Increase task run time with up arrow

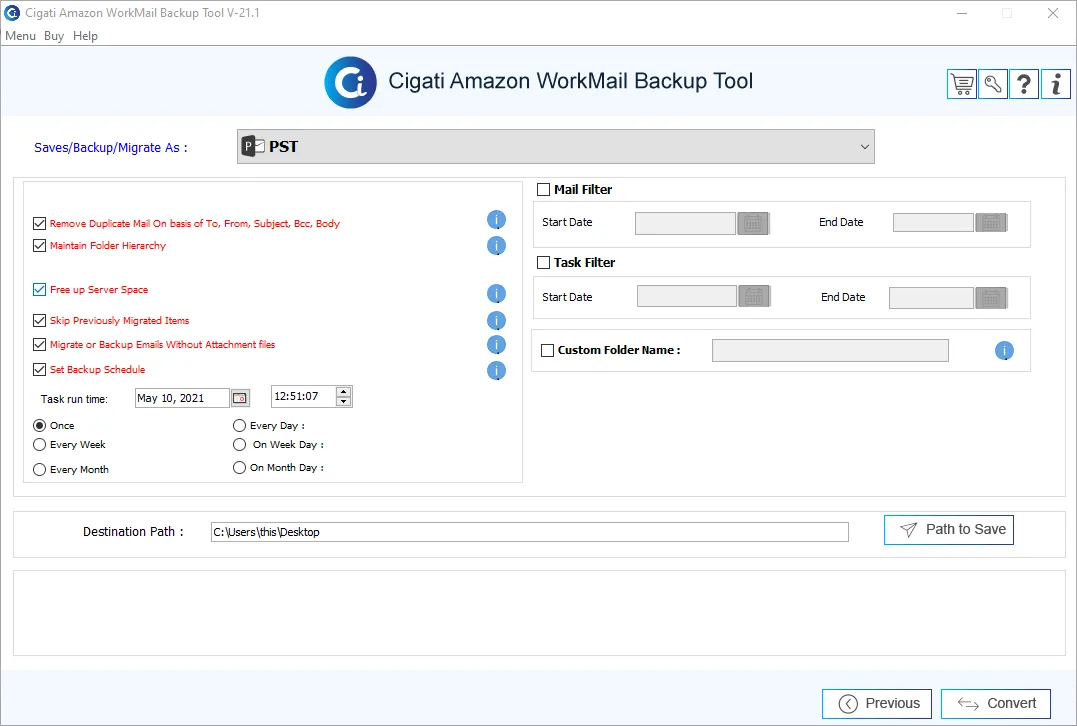tap(343, 392)
